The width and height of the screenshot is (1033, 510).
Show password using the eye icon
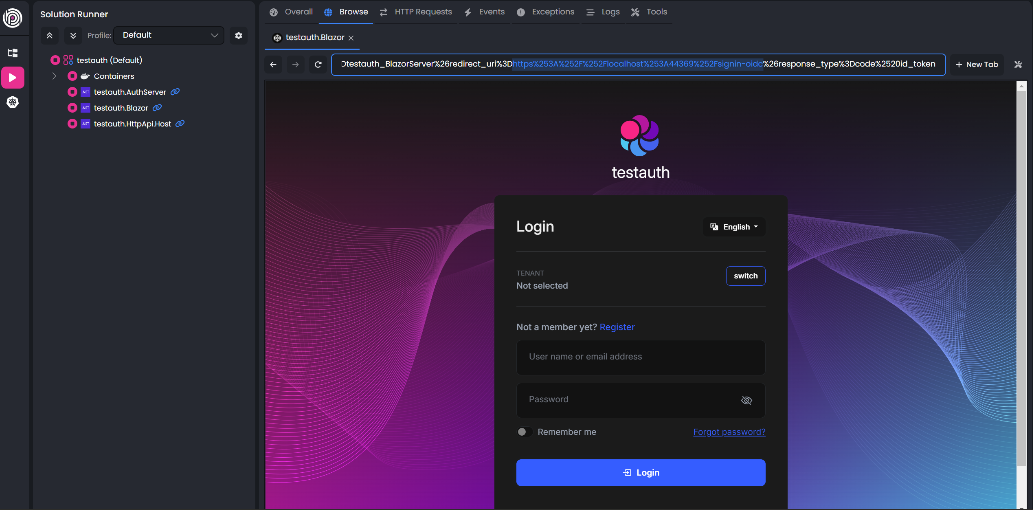pyautogui.click(x=746, y=400)
